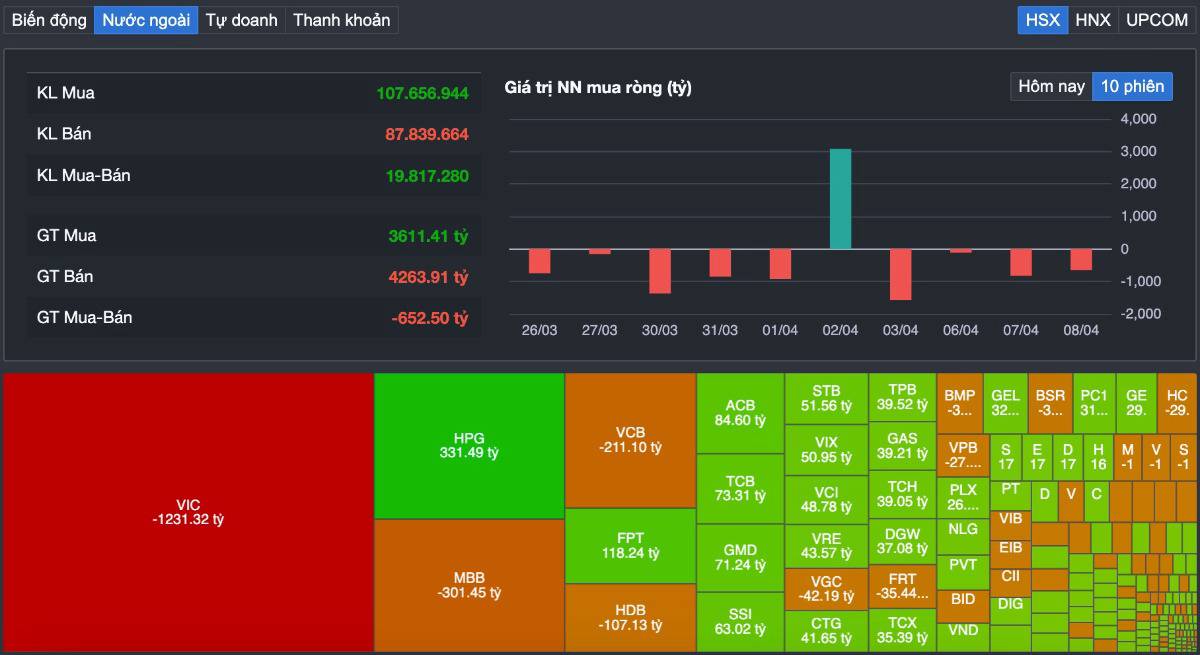Click the TCX 35.39 tỷ cell
The width and height of the screenshot is (1200, 655).
click(x=902, y=630)
